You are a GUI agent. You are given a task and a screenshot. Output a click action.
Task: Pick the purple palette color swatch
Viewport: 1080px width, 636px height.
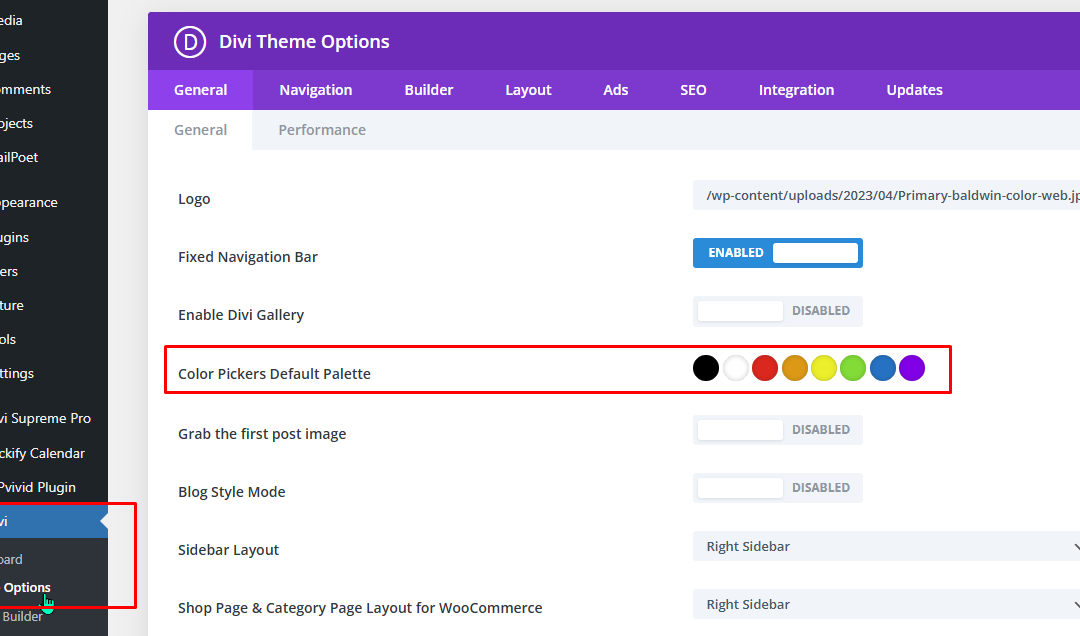[912, 368]
